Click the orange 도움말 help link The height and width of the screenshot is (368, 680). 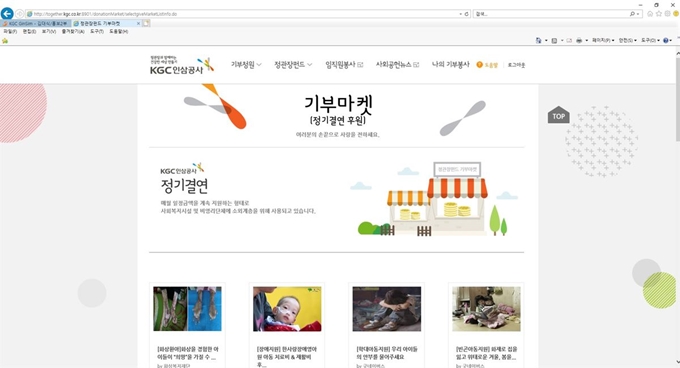487,65
